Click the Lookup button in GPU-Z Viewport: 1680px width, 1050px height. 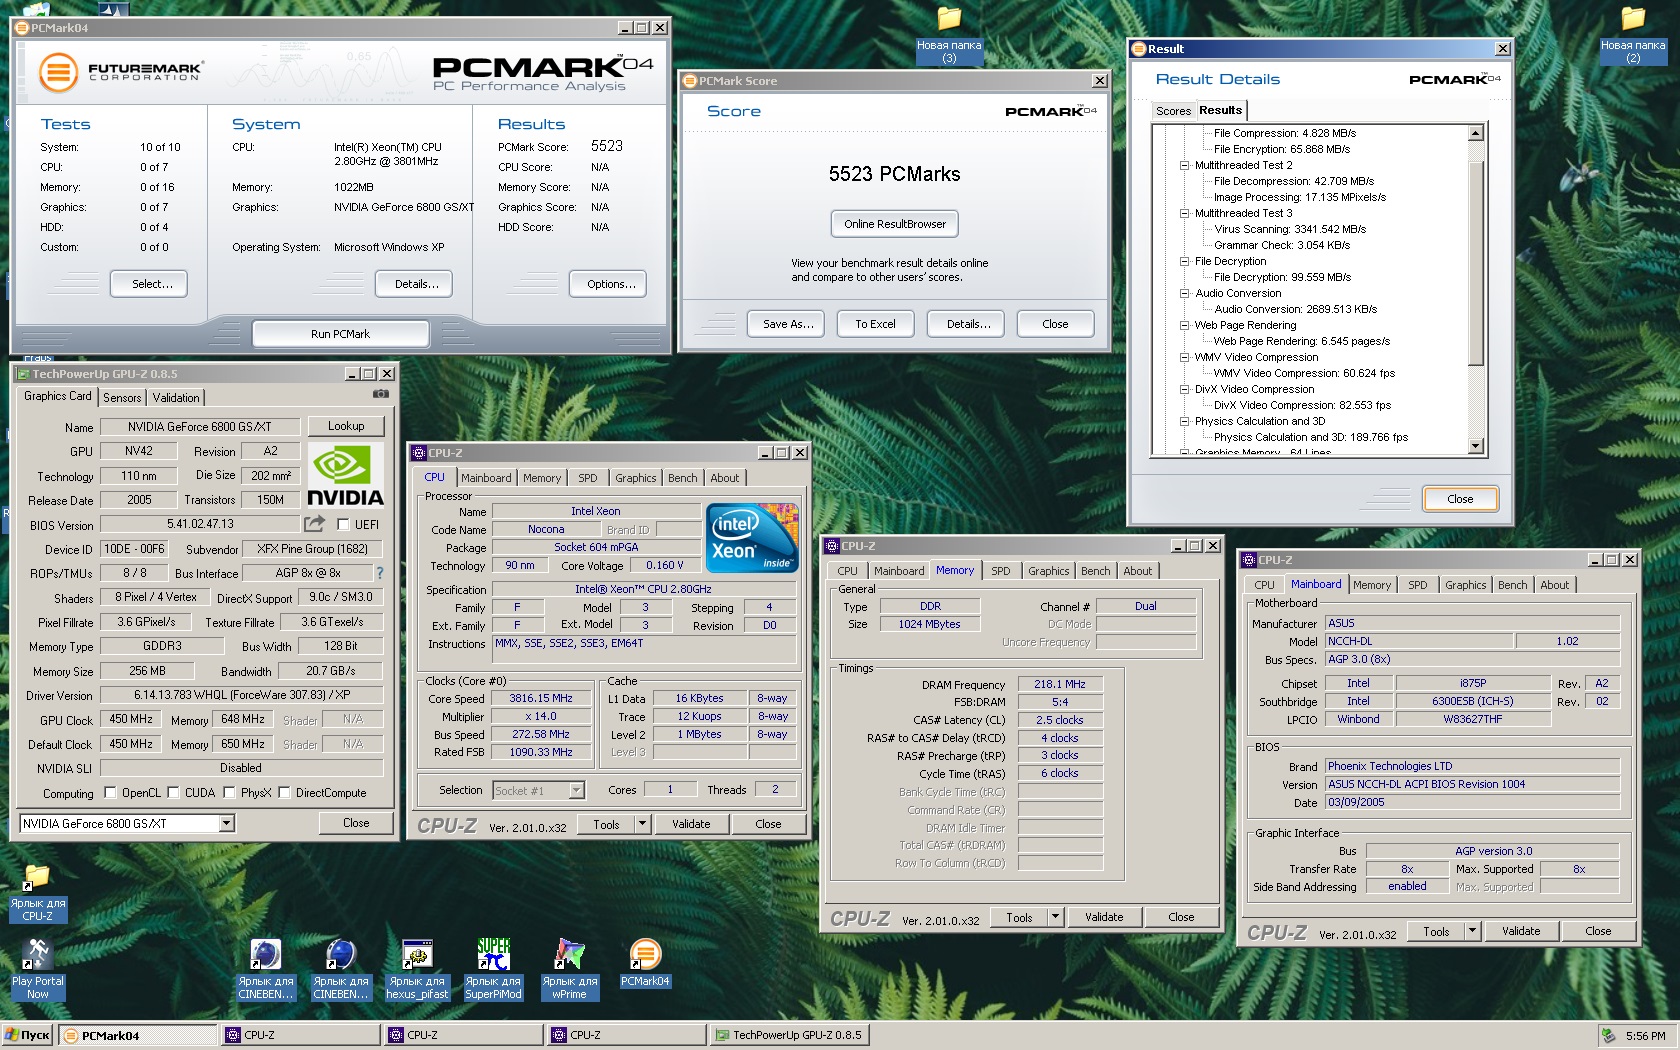[346, 426]
